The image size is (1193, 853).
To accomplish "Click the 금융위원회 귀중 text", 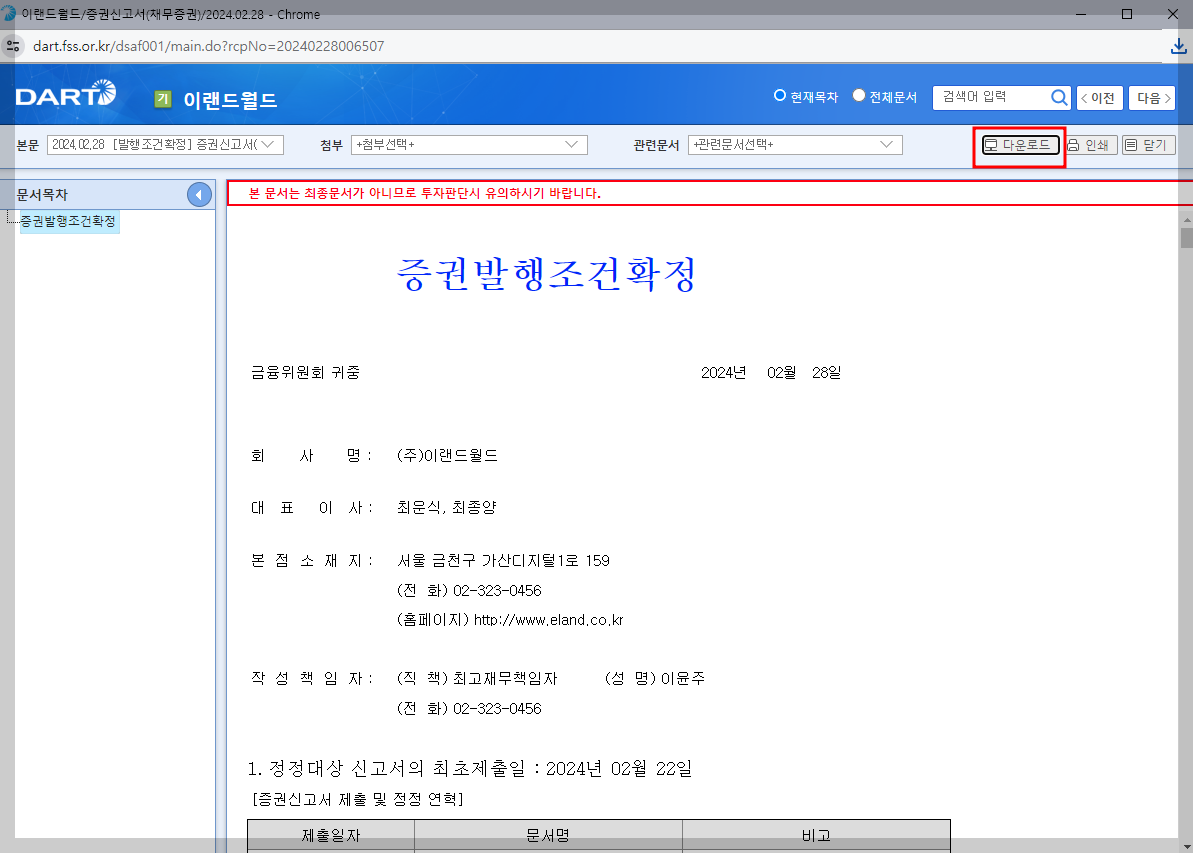I will pos(305,372).
